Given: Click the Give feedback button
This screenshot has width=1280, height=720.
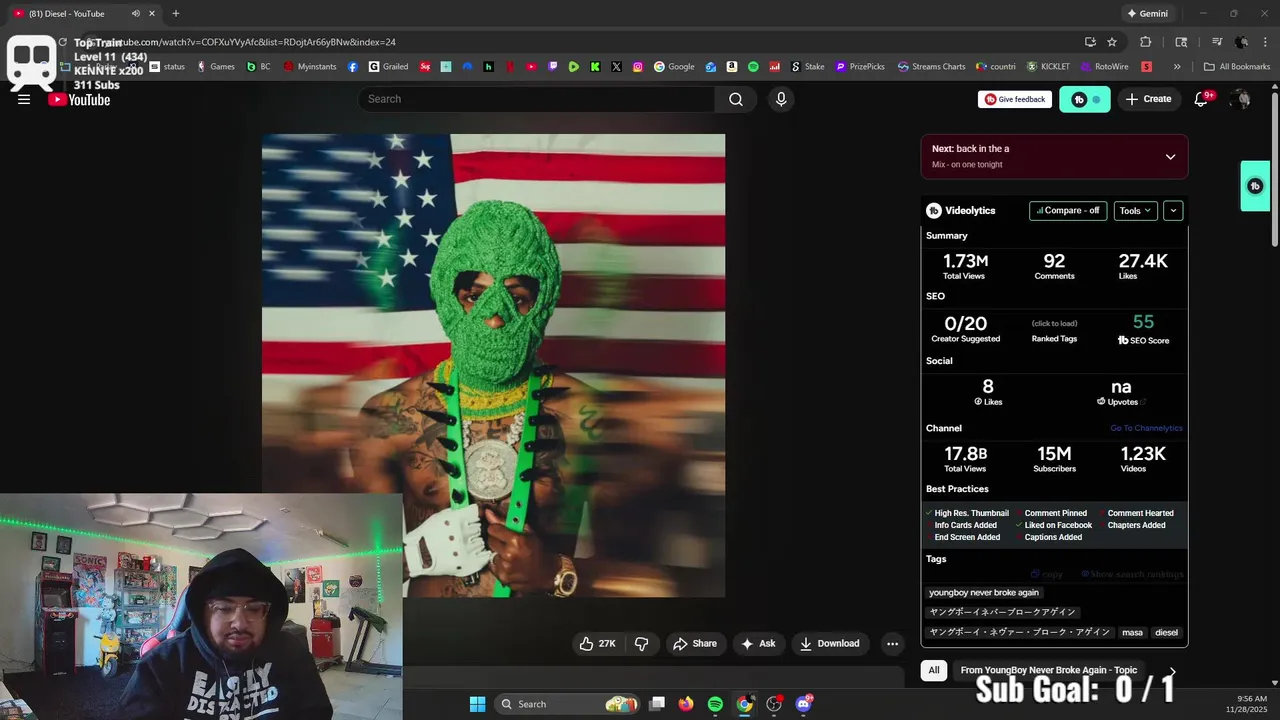Looking at the screenshot, I should click(1015, 99).
